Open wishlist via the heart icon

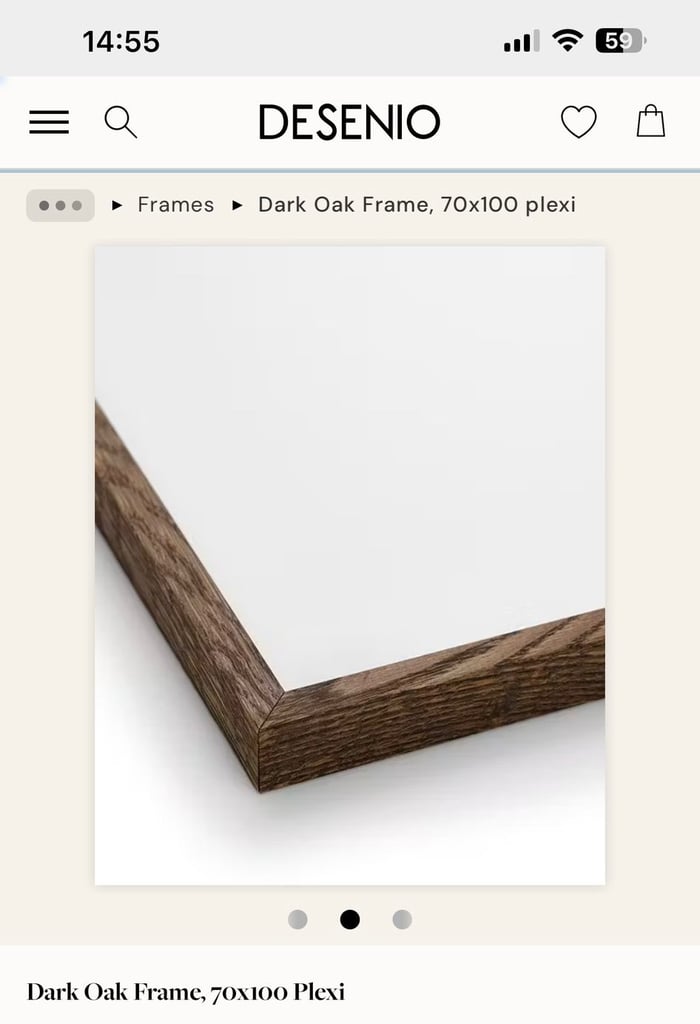coord(579,122)
